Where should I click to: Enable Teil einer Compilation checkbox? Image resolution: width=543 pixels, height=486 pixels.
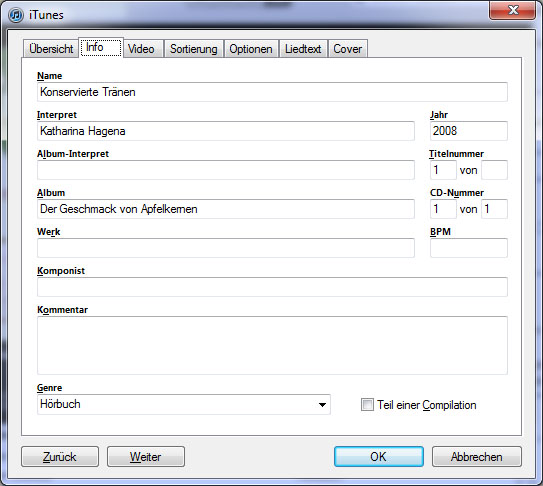tap(367, 404)
